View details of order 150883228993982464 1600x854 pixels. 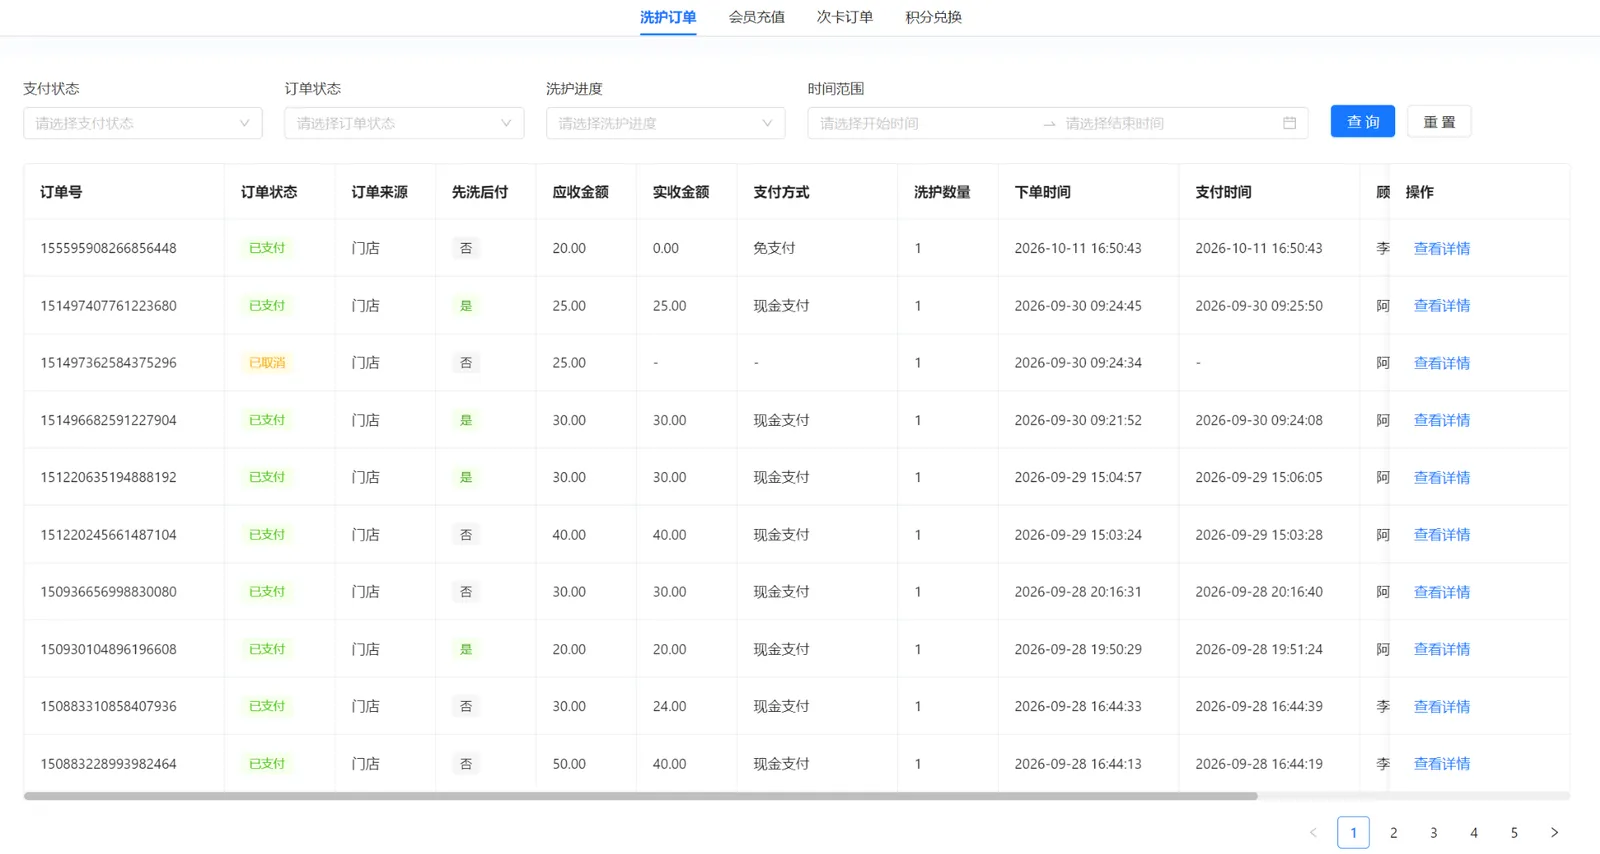1442,764
